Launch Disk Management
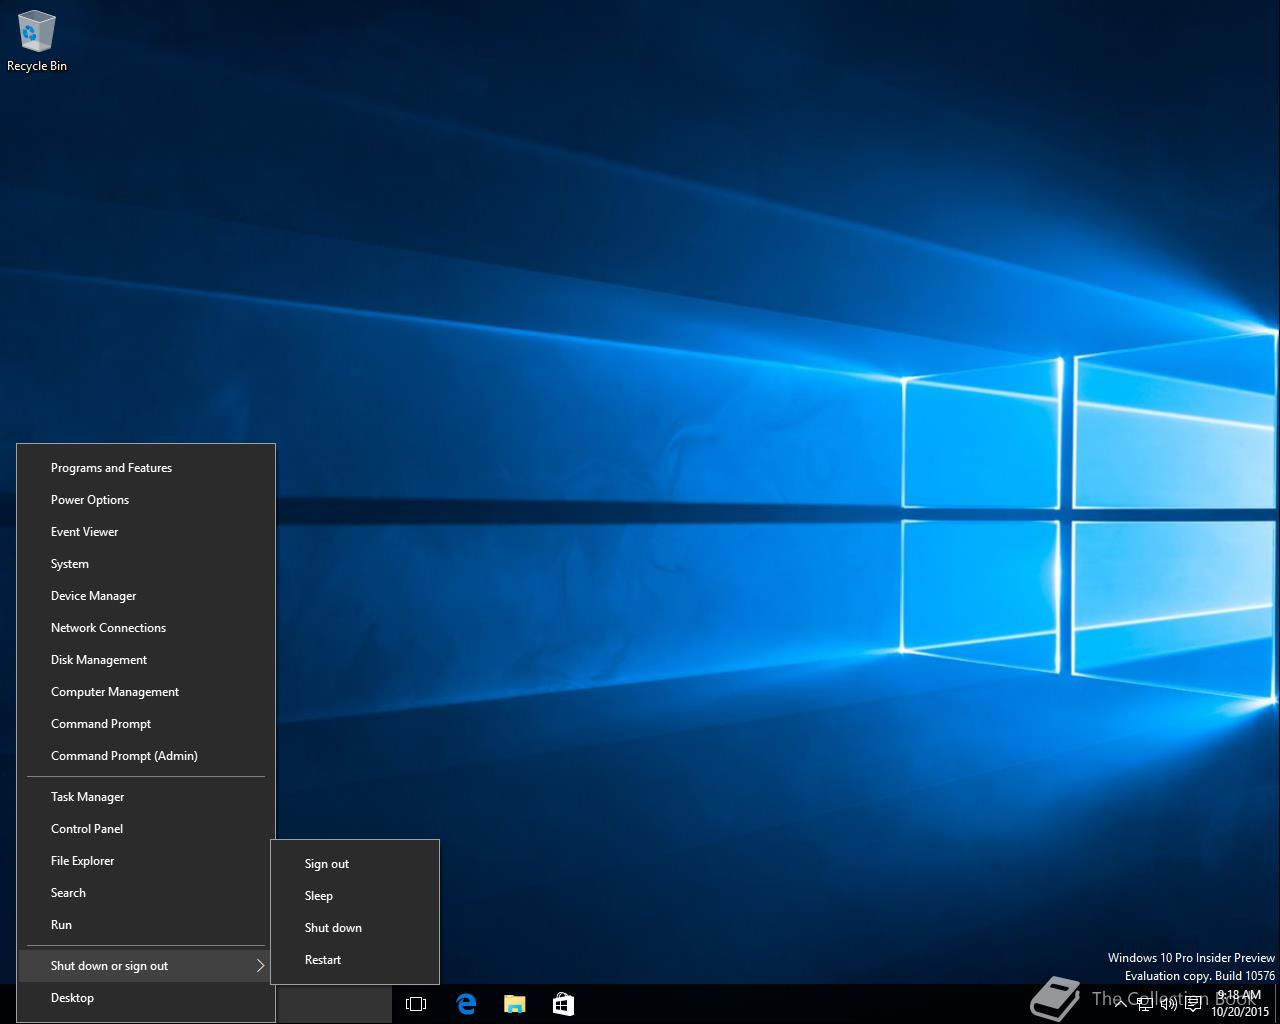 pos(146,660)
